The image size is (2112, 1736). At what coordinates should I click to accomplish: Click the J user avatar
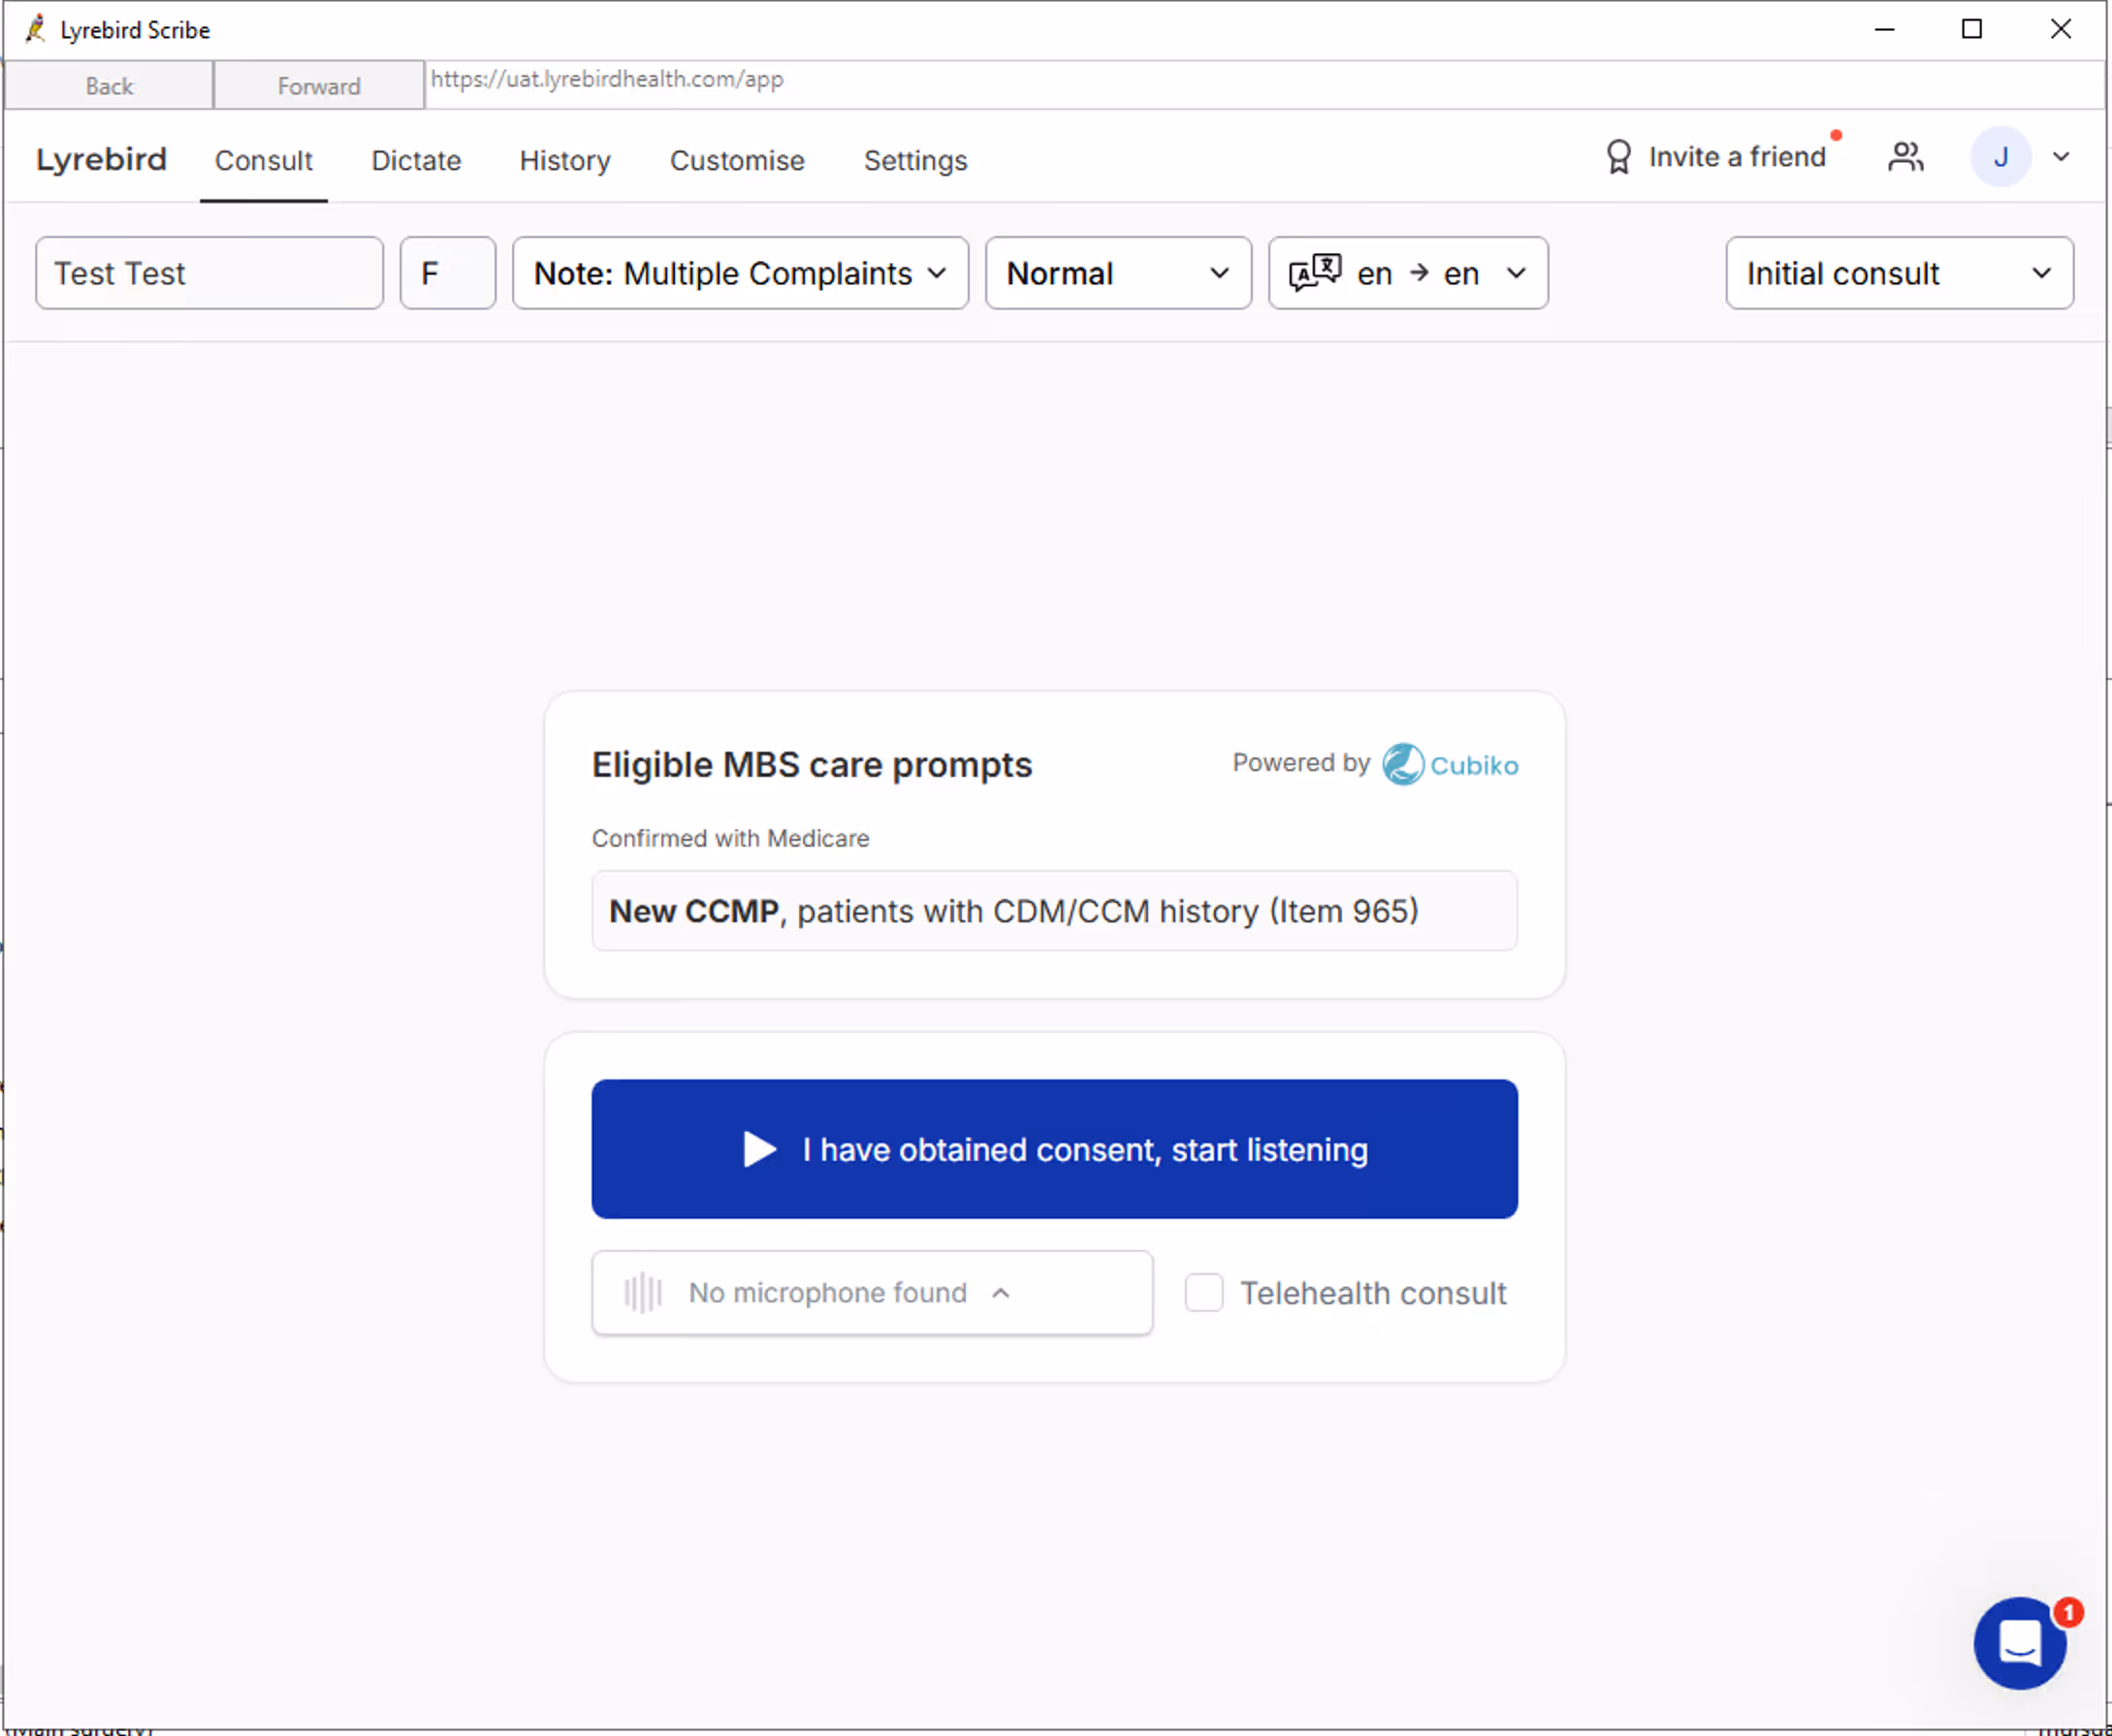[1999, 157]
